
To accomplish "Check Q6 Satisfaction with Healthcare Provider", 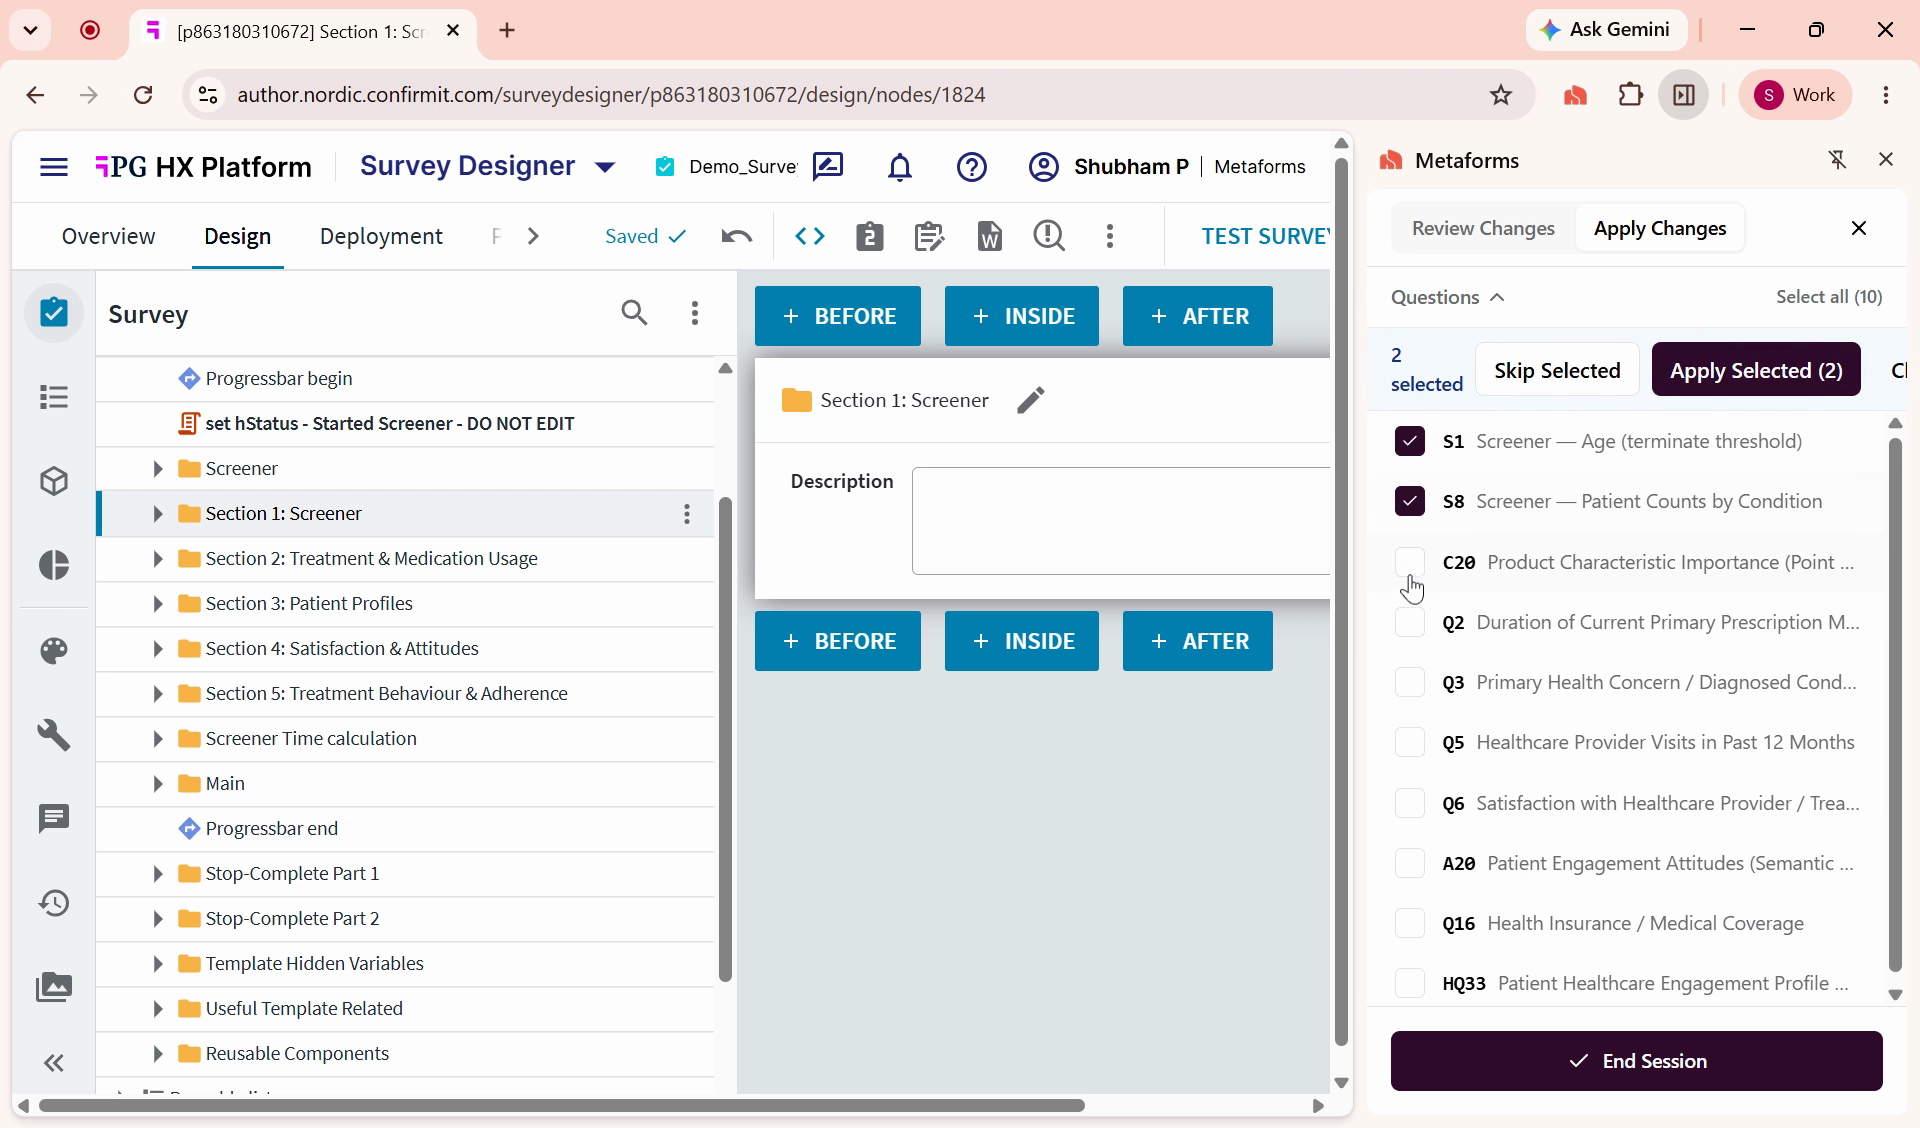I will click(1410, 803).
